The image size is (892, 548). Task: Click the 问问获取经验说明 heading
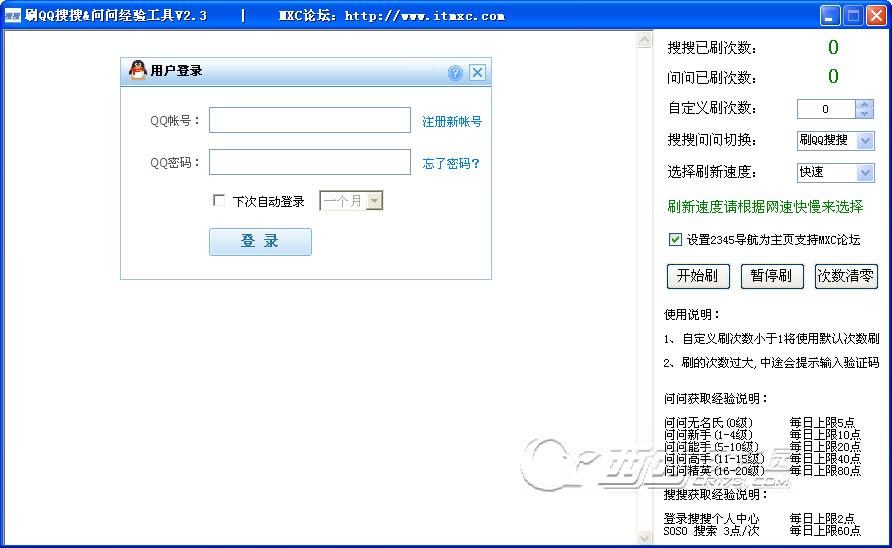[715, 399]
